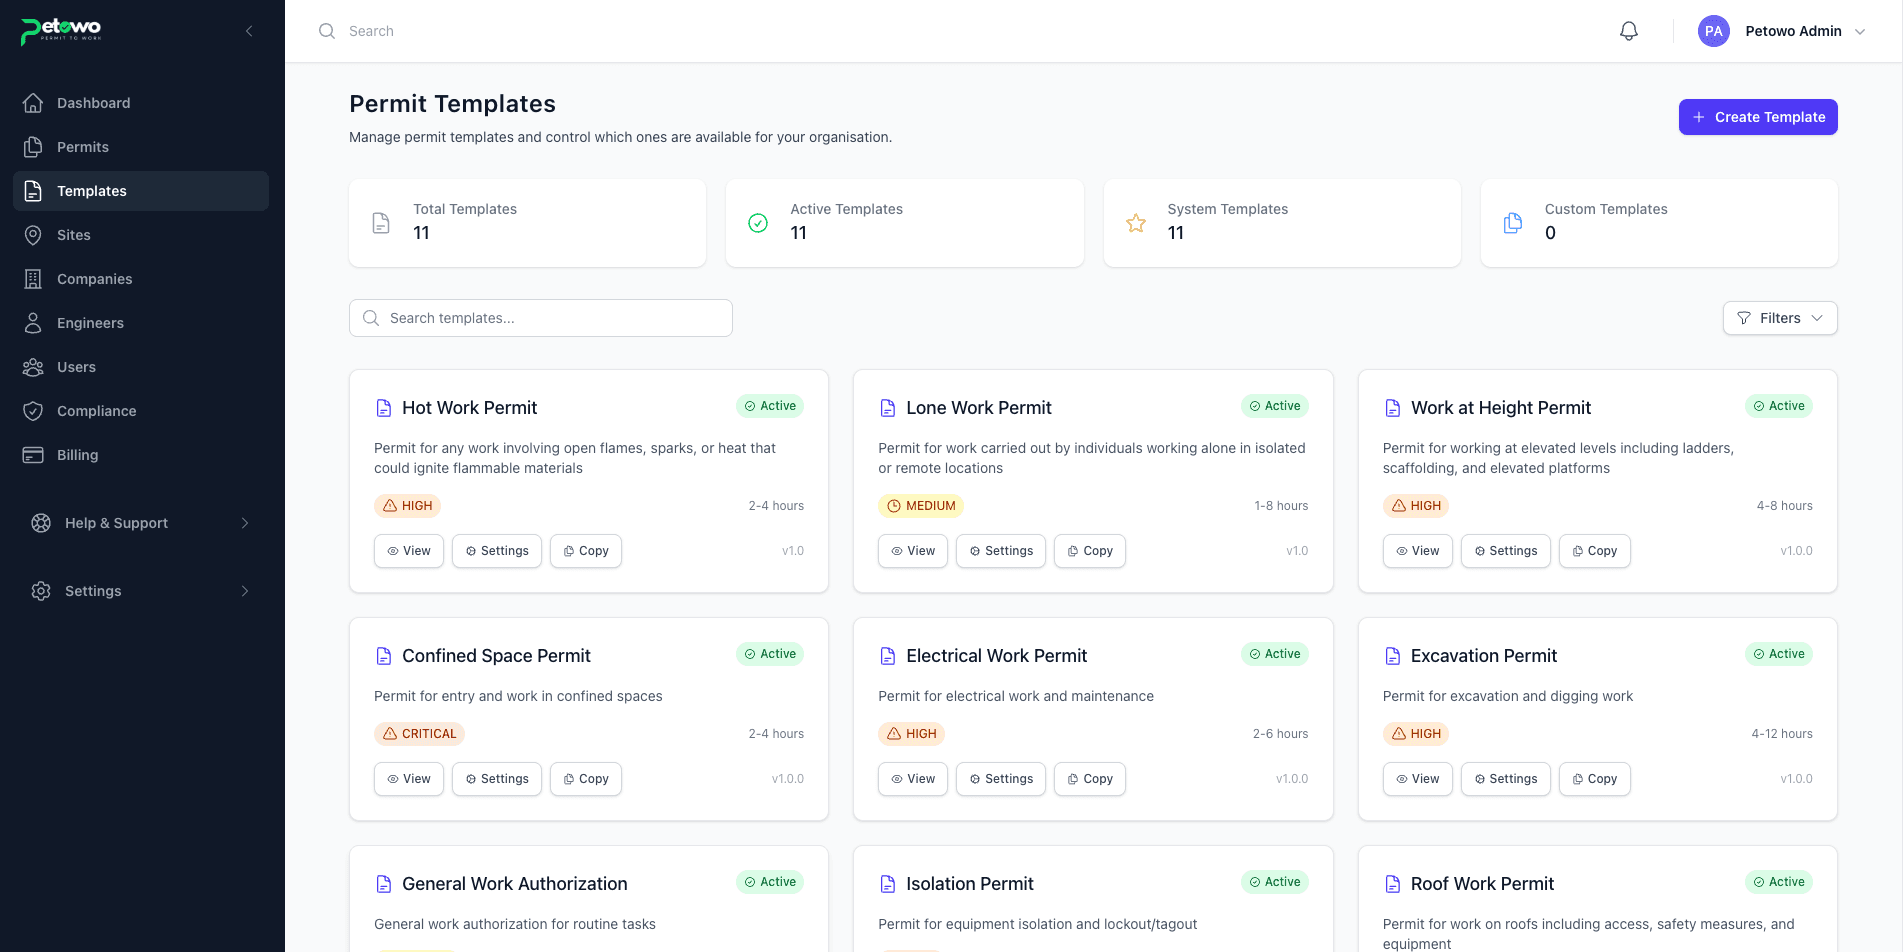This screenshot has width=1903, height=952.
Task: Click View on the Lone Work Permit card
Action: click(x=912, y=550)
